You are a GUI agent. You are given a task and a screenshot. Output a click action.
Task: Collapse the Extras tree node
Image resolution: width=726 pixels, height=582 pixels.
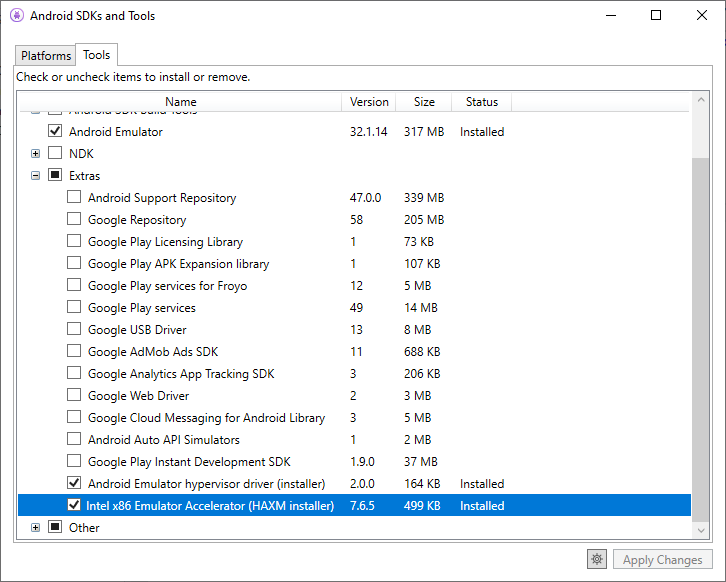36,175
